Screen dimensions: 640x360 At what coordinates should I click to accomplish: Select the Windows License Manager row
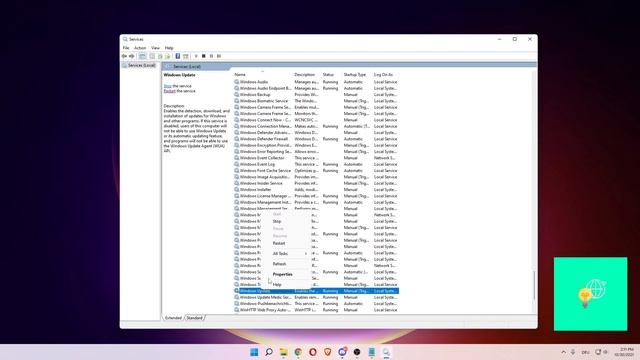coord(316,196)
